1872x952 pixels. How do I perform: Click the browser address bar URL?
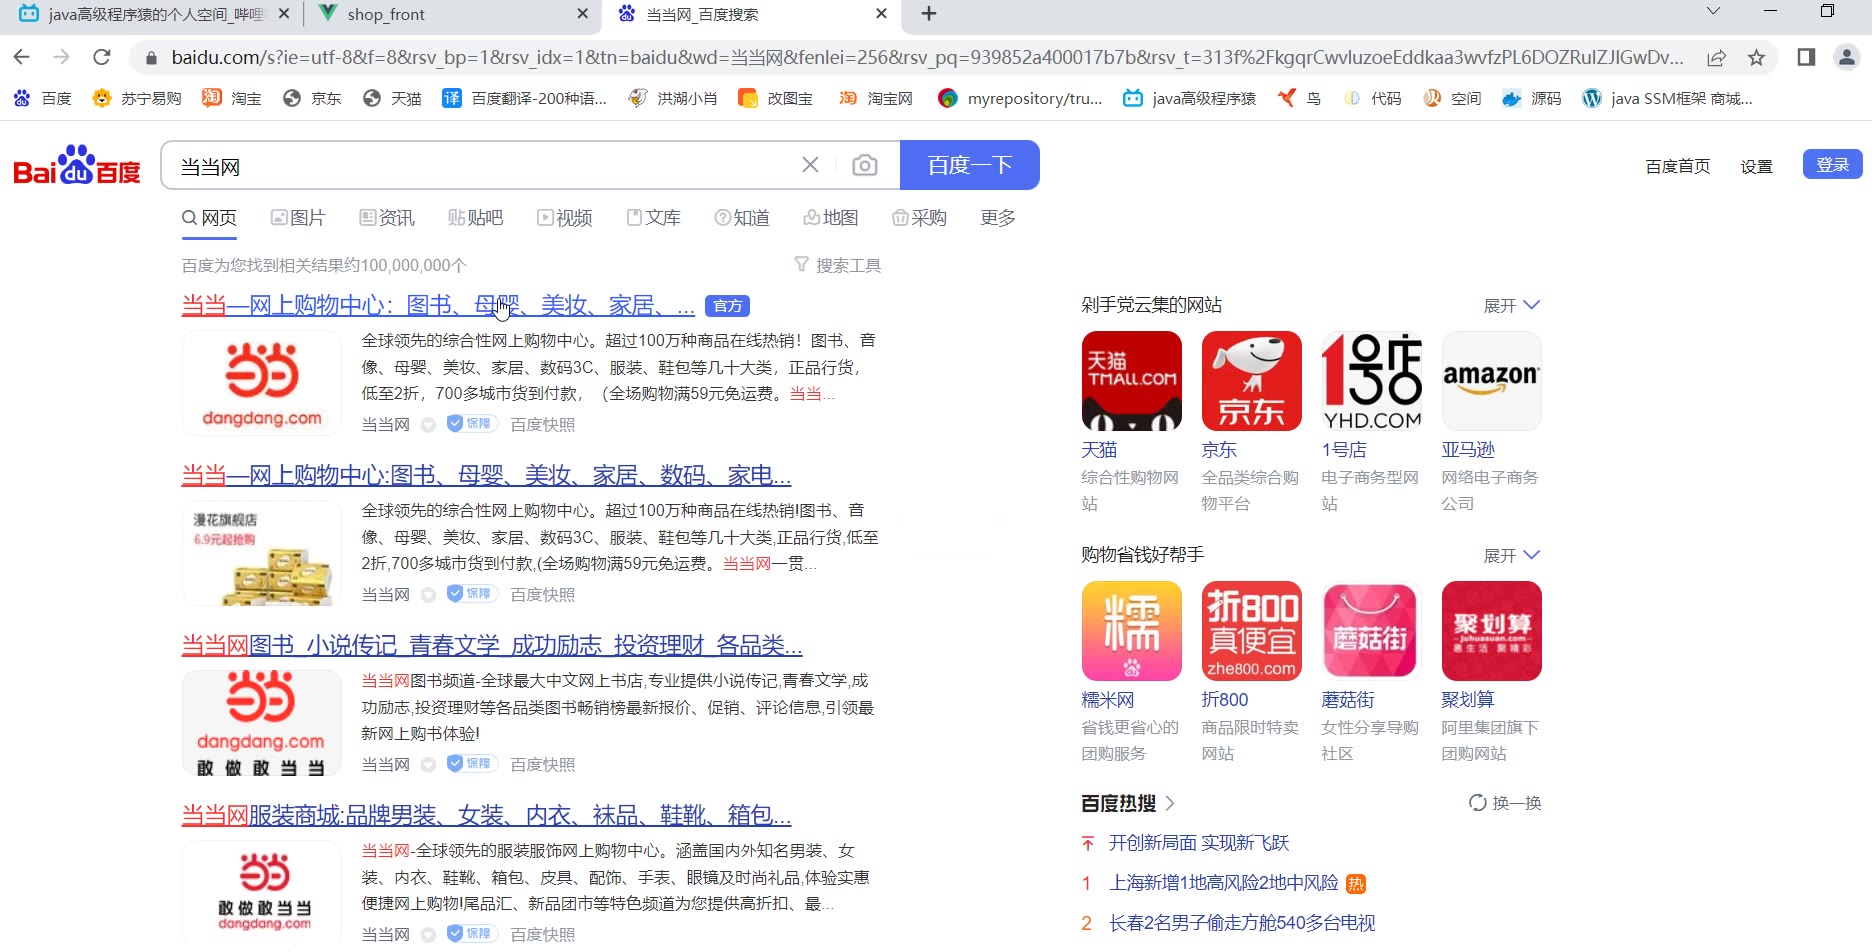point(926,57)
